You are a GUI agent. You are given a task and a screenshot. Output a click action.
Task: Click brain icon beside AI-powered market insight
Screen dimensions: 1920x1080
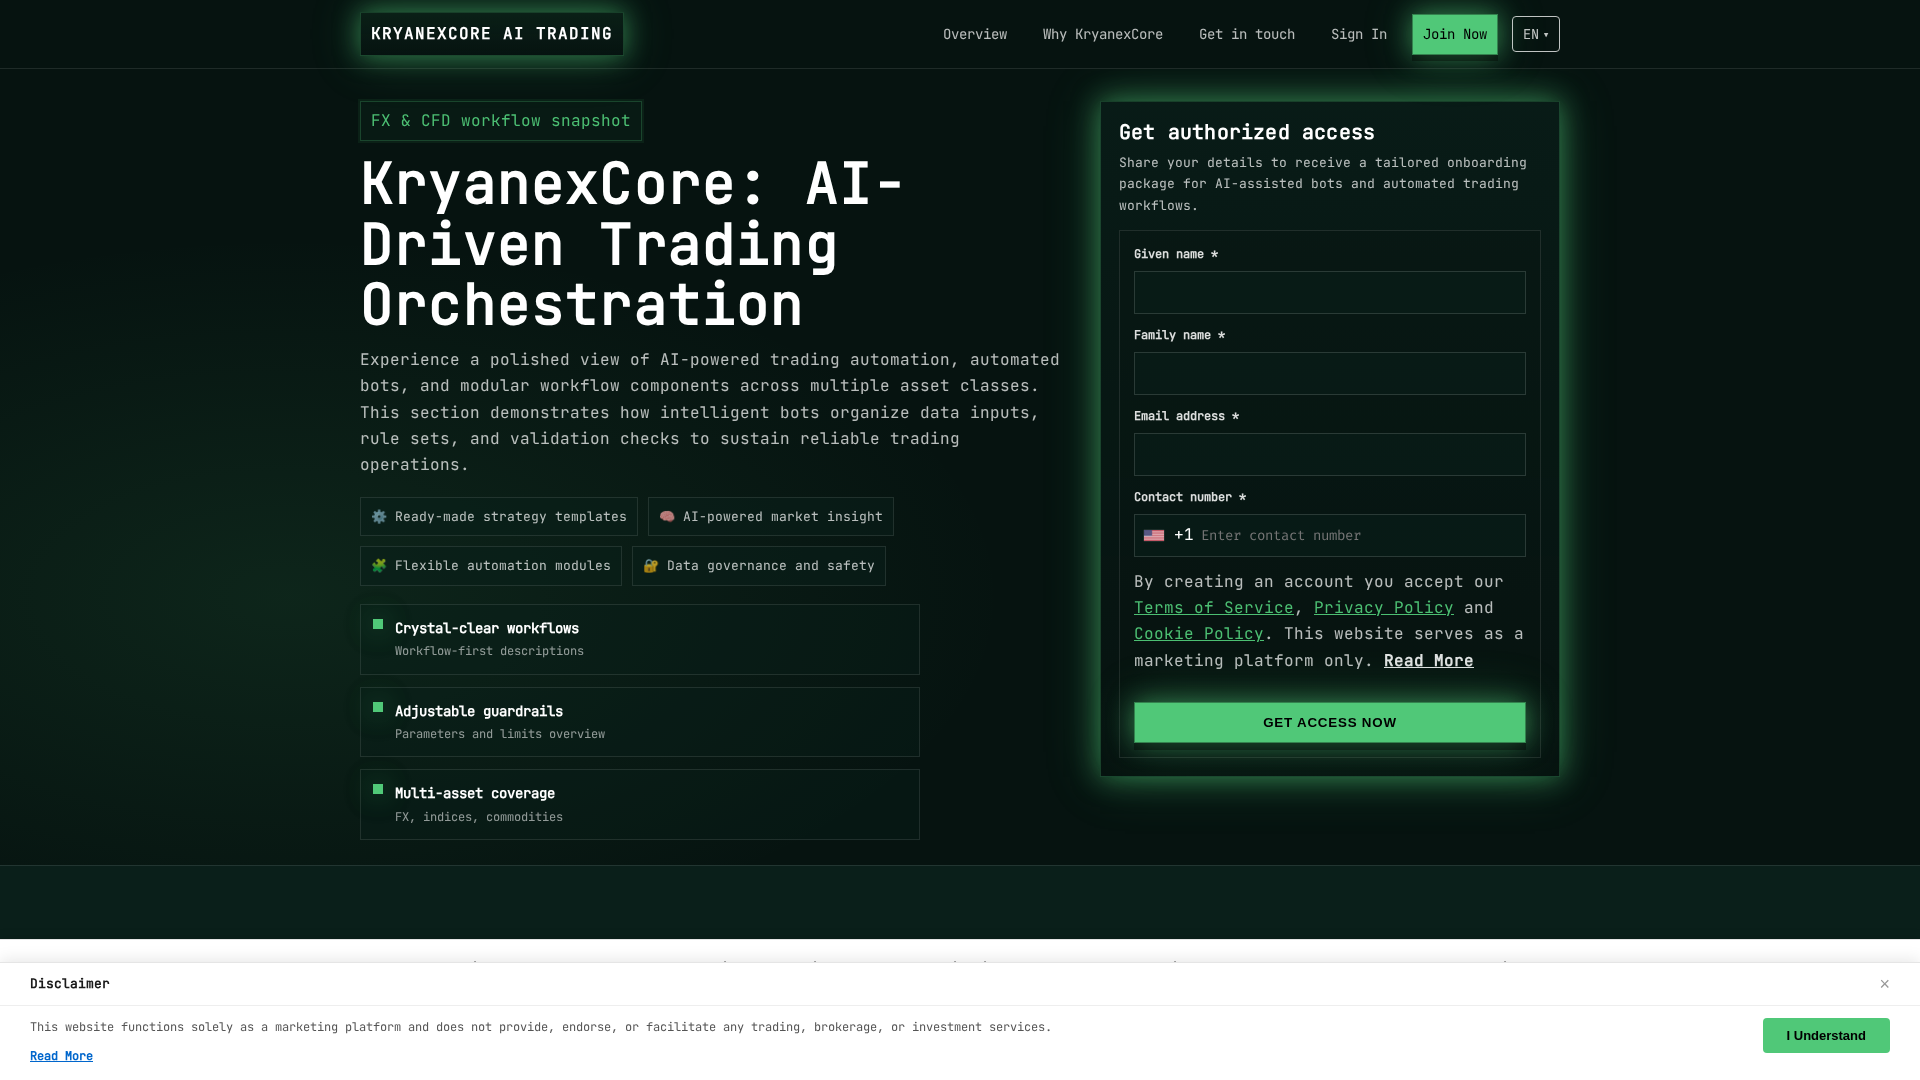tap(667, 517)
